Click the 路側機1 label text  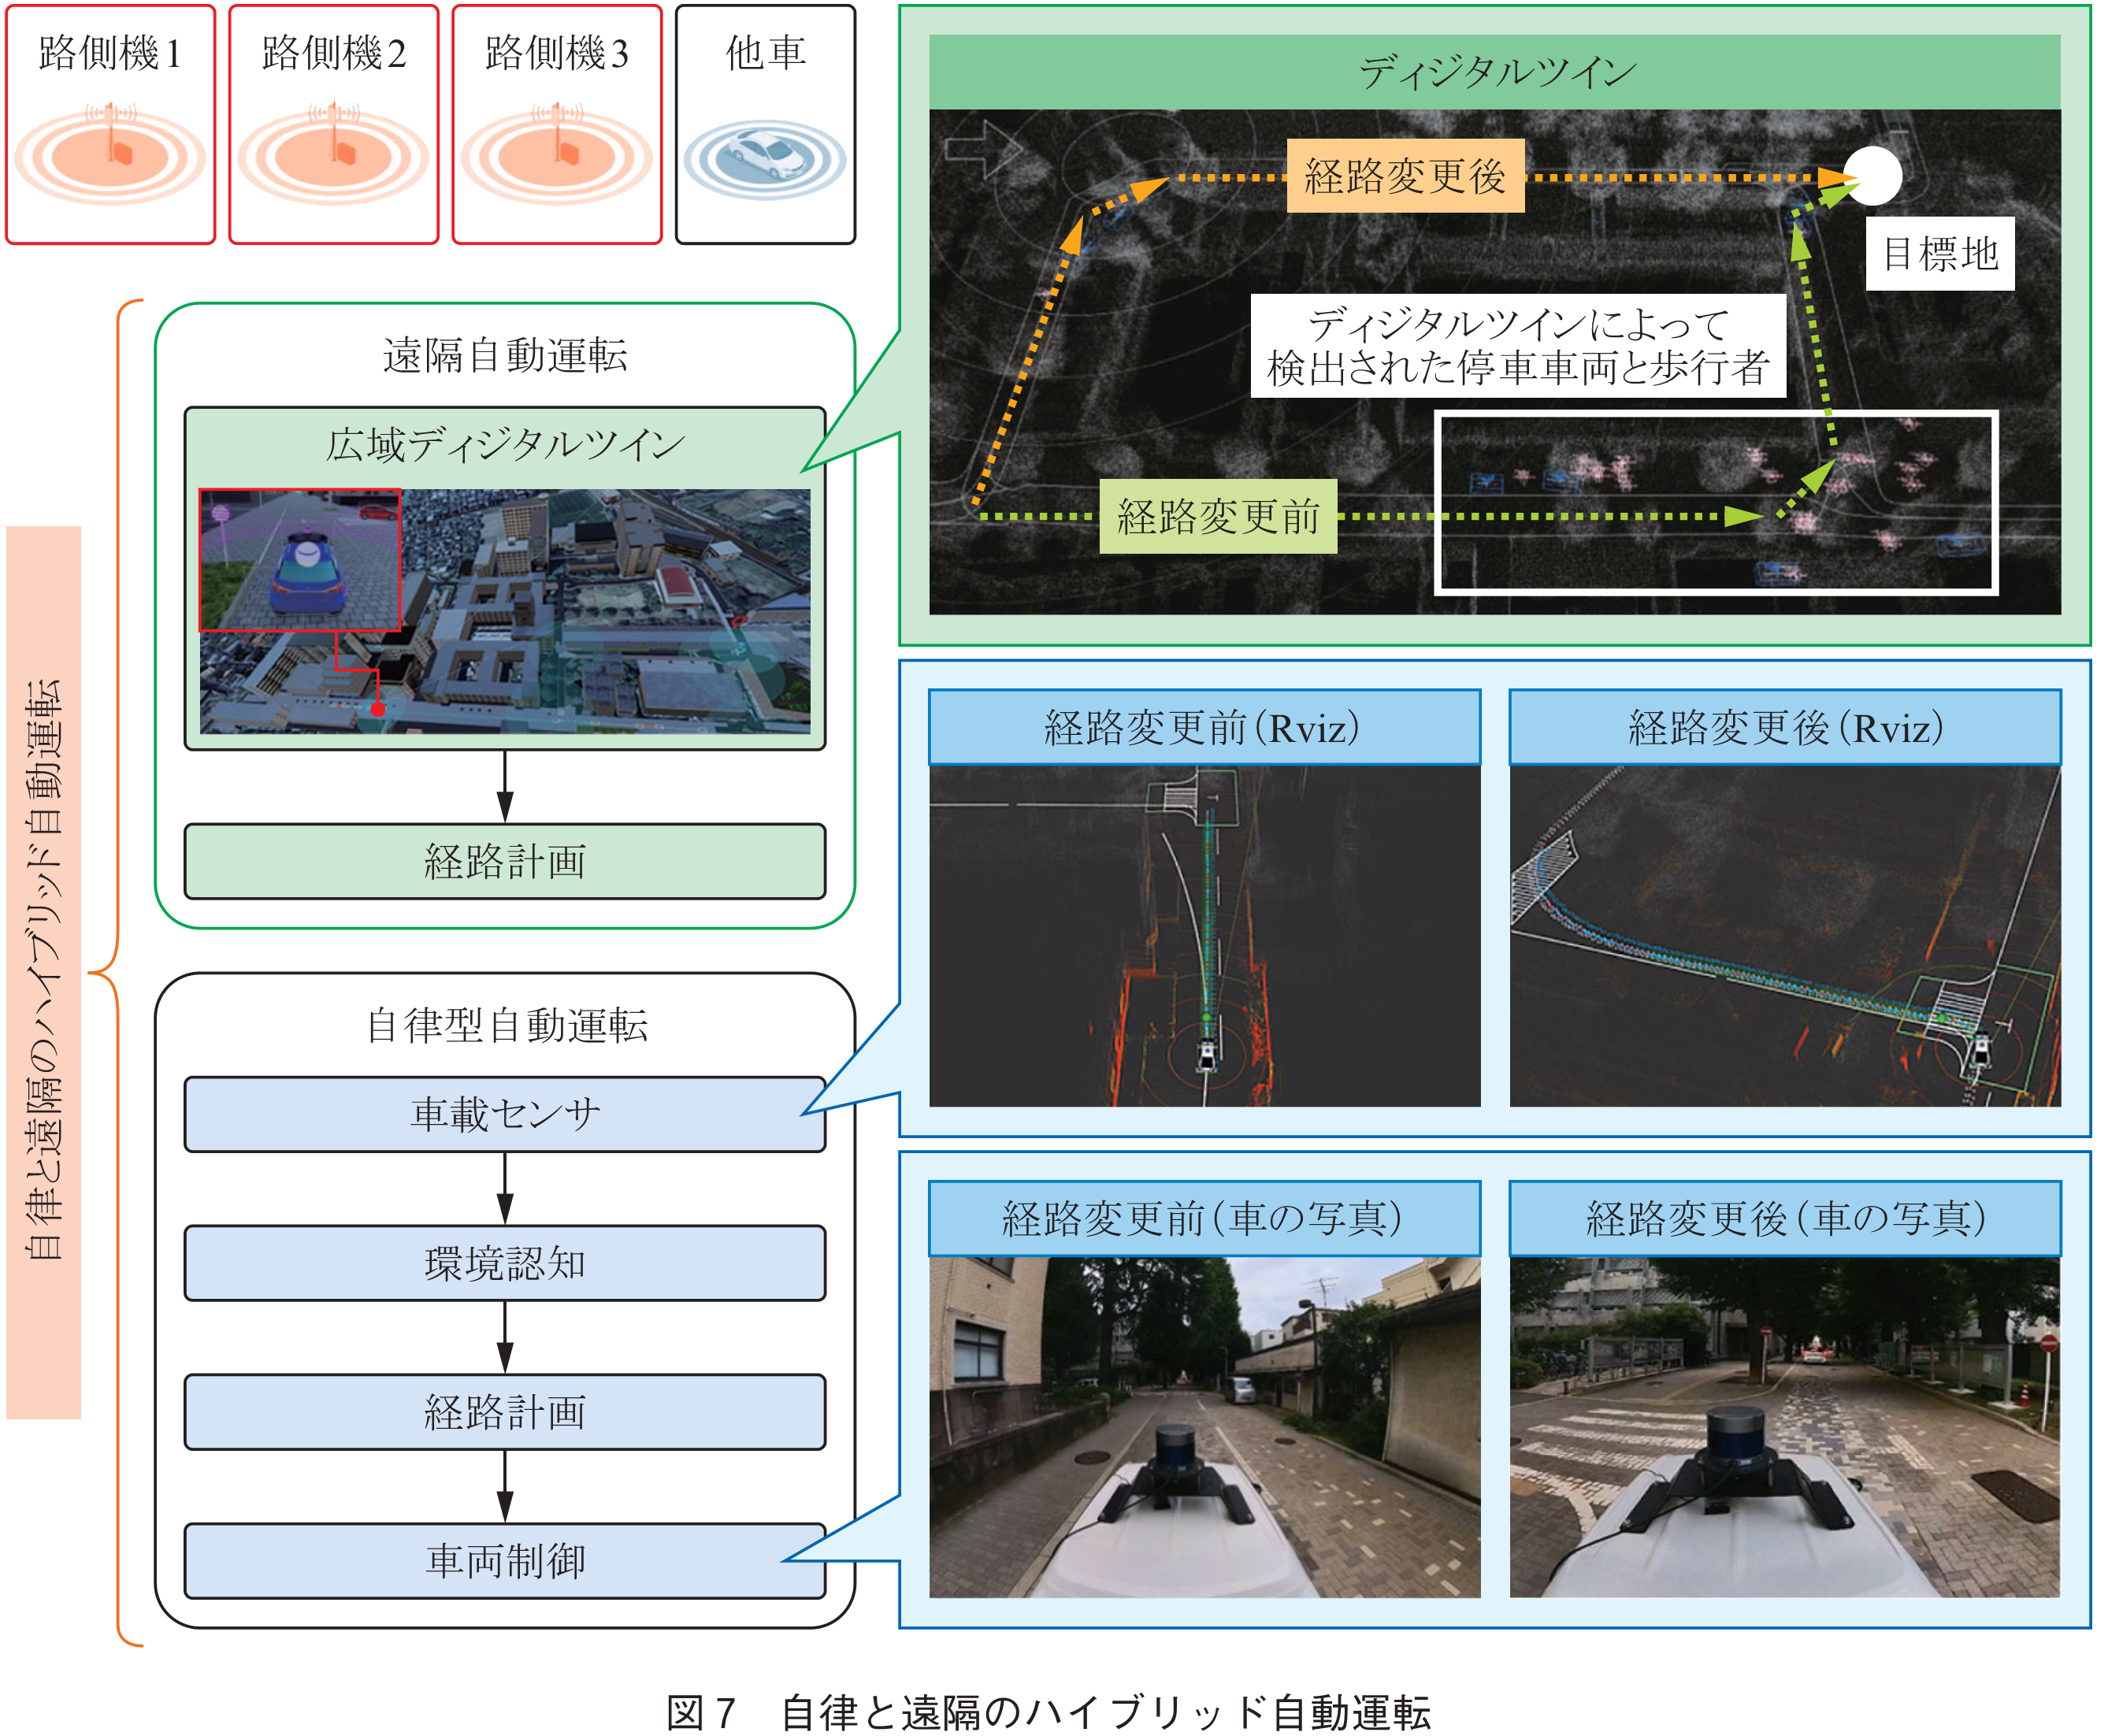click(110, 53)
